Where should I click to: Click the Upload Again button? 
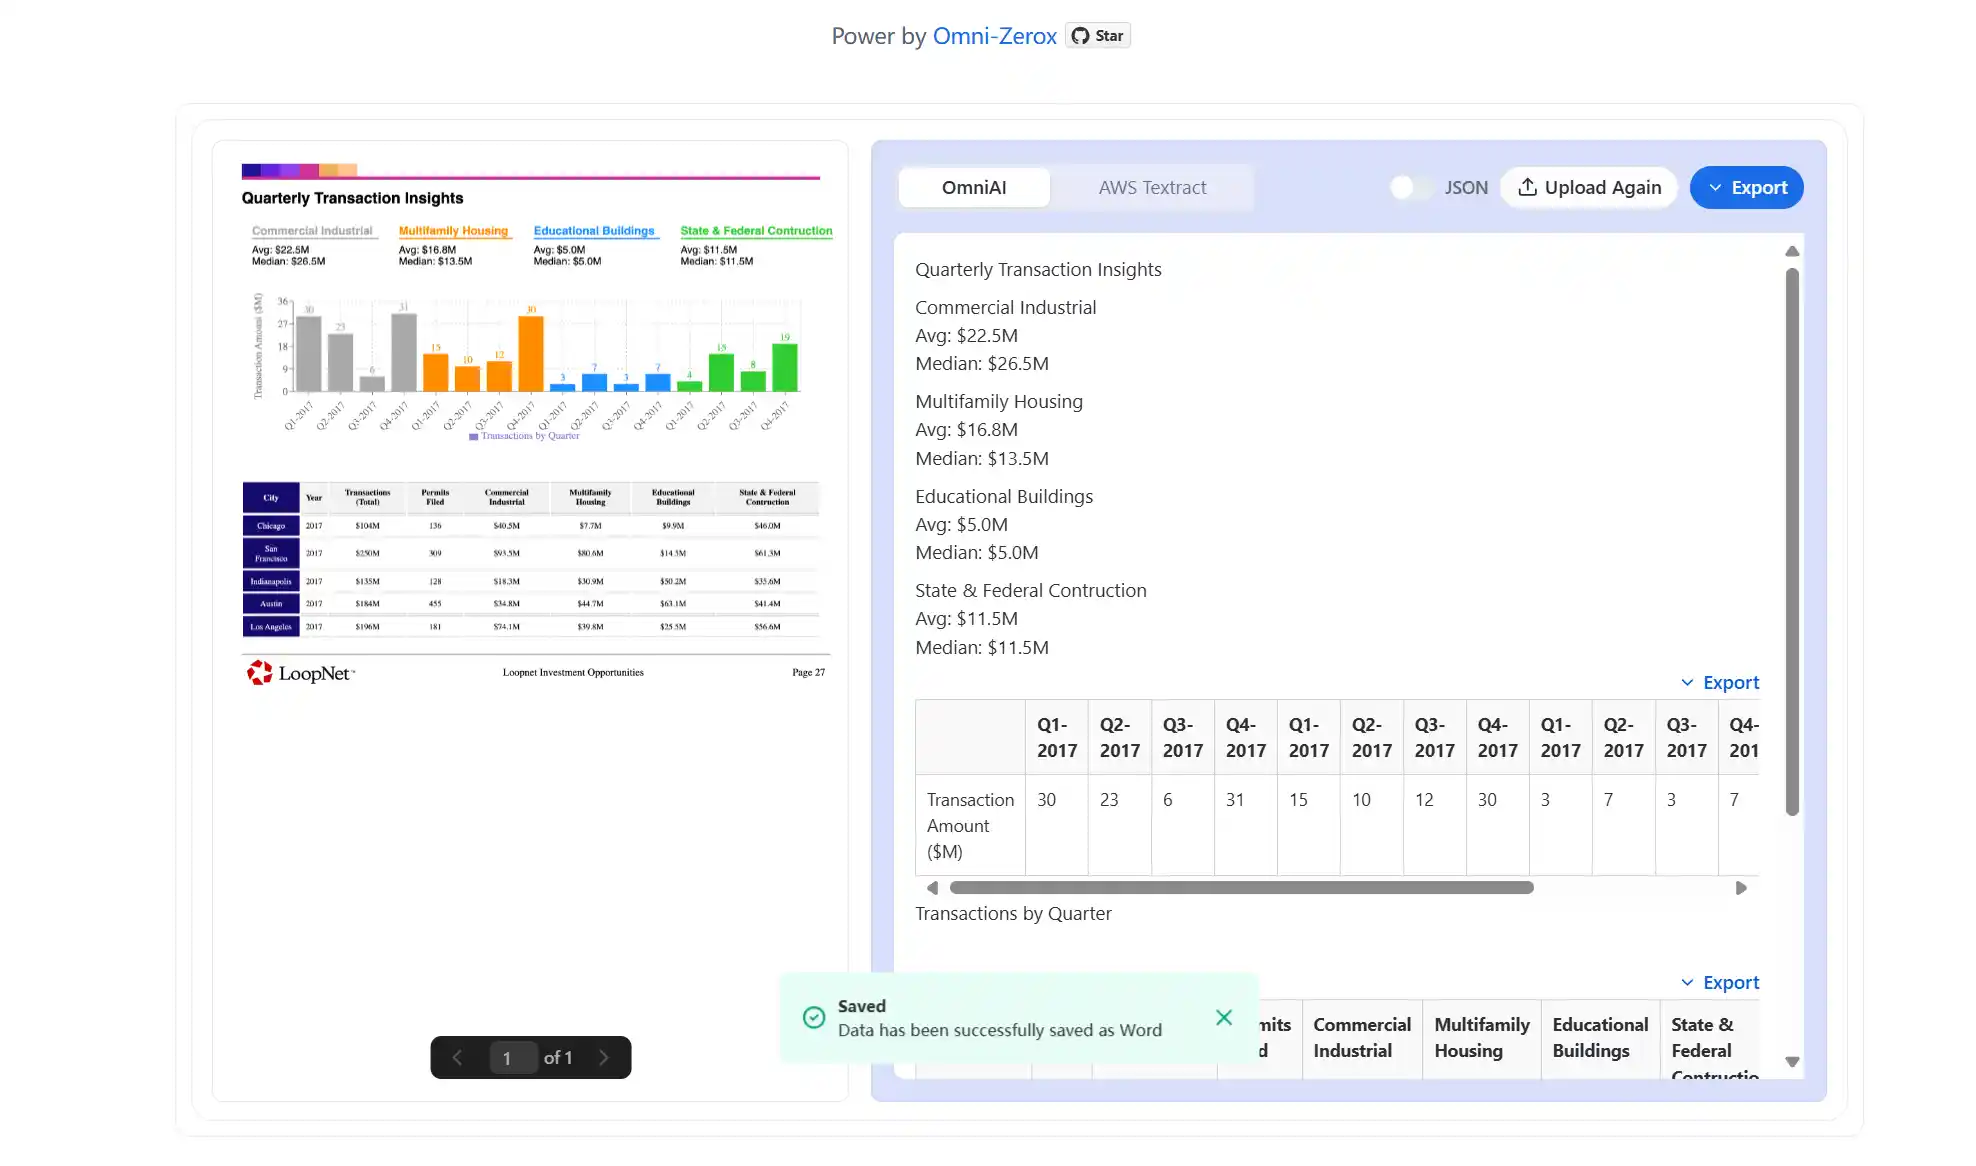click(1589, 187)
